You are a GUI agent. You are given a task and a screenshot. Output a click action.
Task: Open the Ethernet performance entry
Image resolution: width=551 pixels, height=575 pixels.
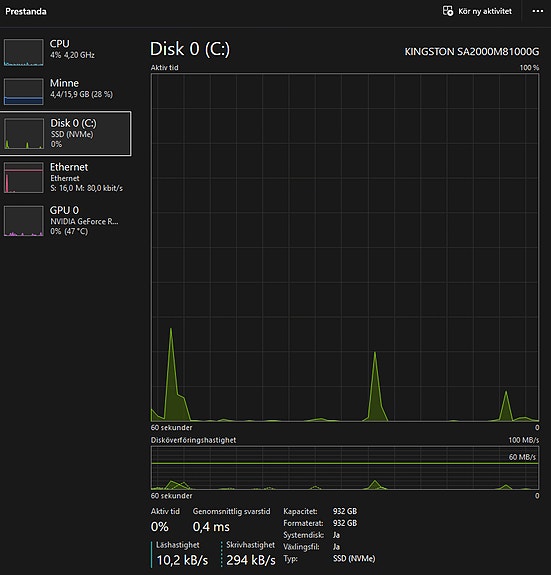tap(66, 177)
